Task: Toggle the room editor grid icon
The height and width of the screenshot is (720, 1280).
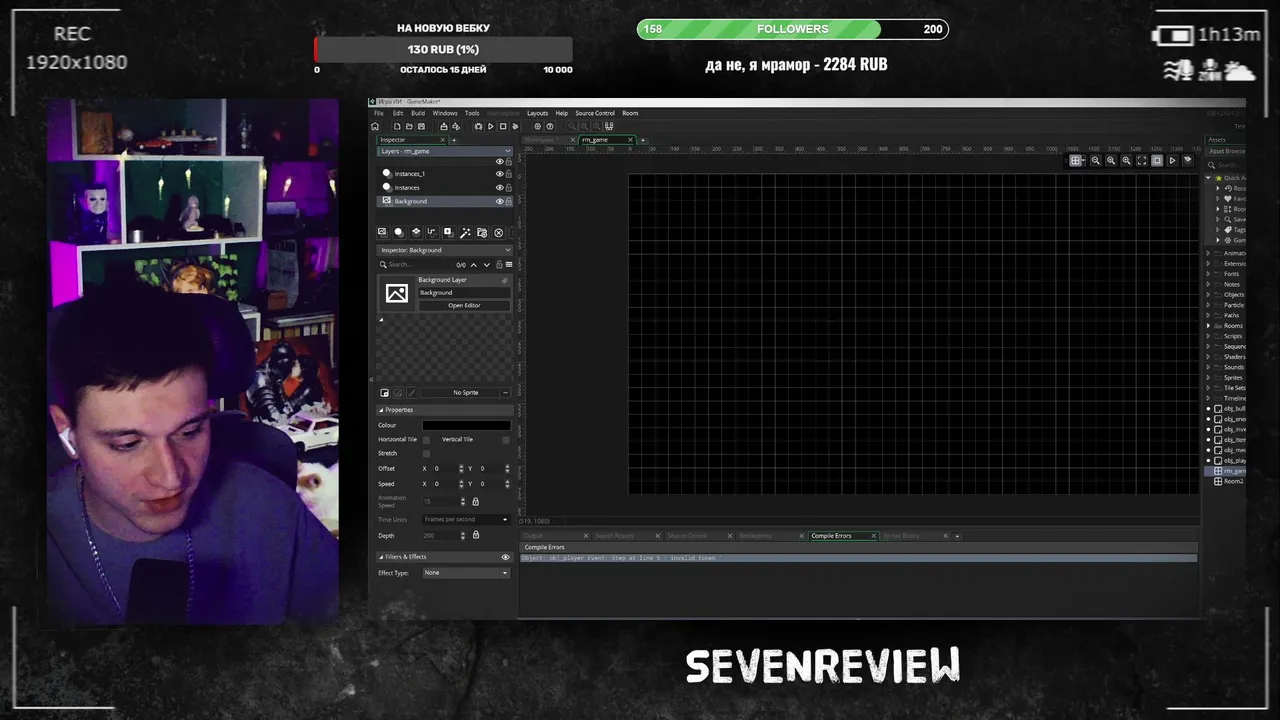Action: pyautogui.click(x=1075, y=160)
